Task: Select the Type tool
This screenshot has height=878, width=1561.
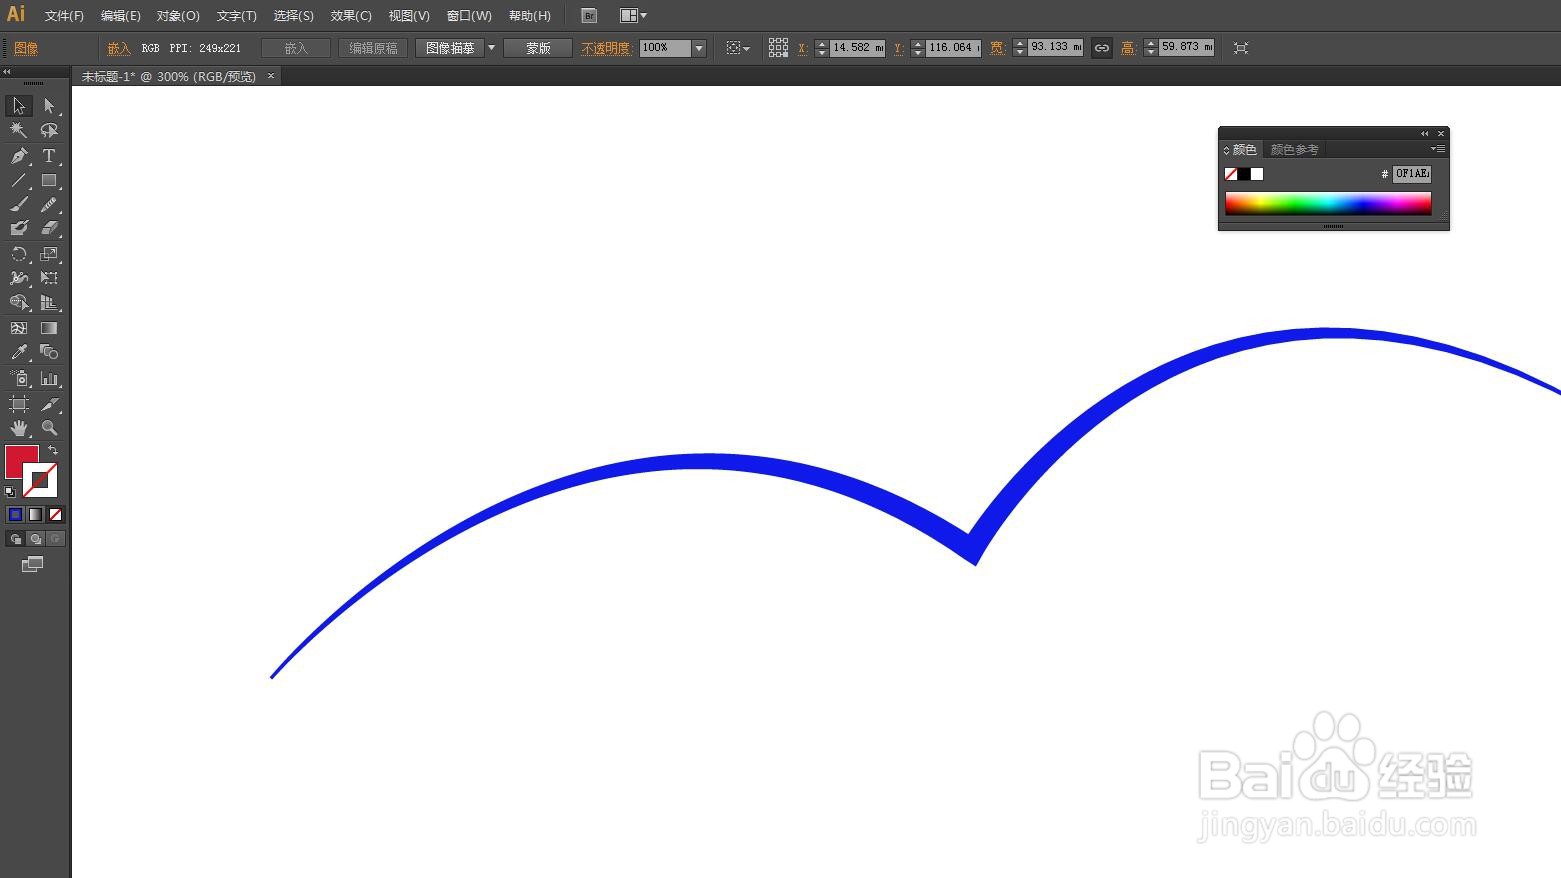Action: click(x=49, y=156)
